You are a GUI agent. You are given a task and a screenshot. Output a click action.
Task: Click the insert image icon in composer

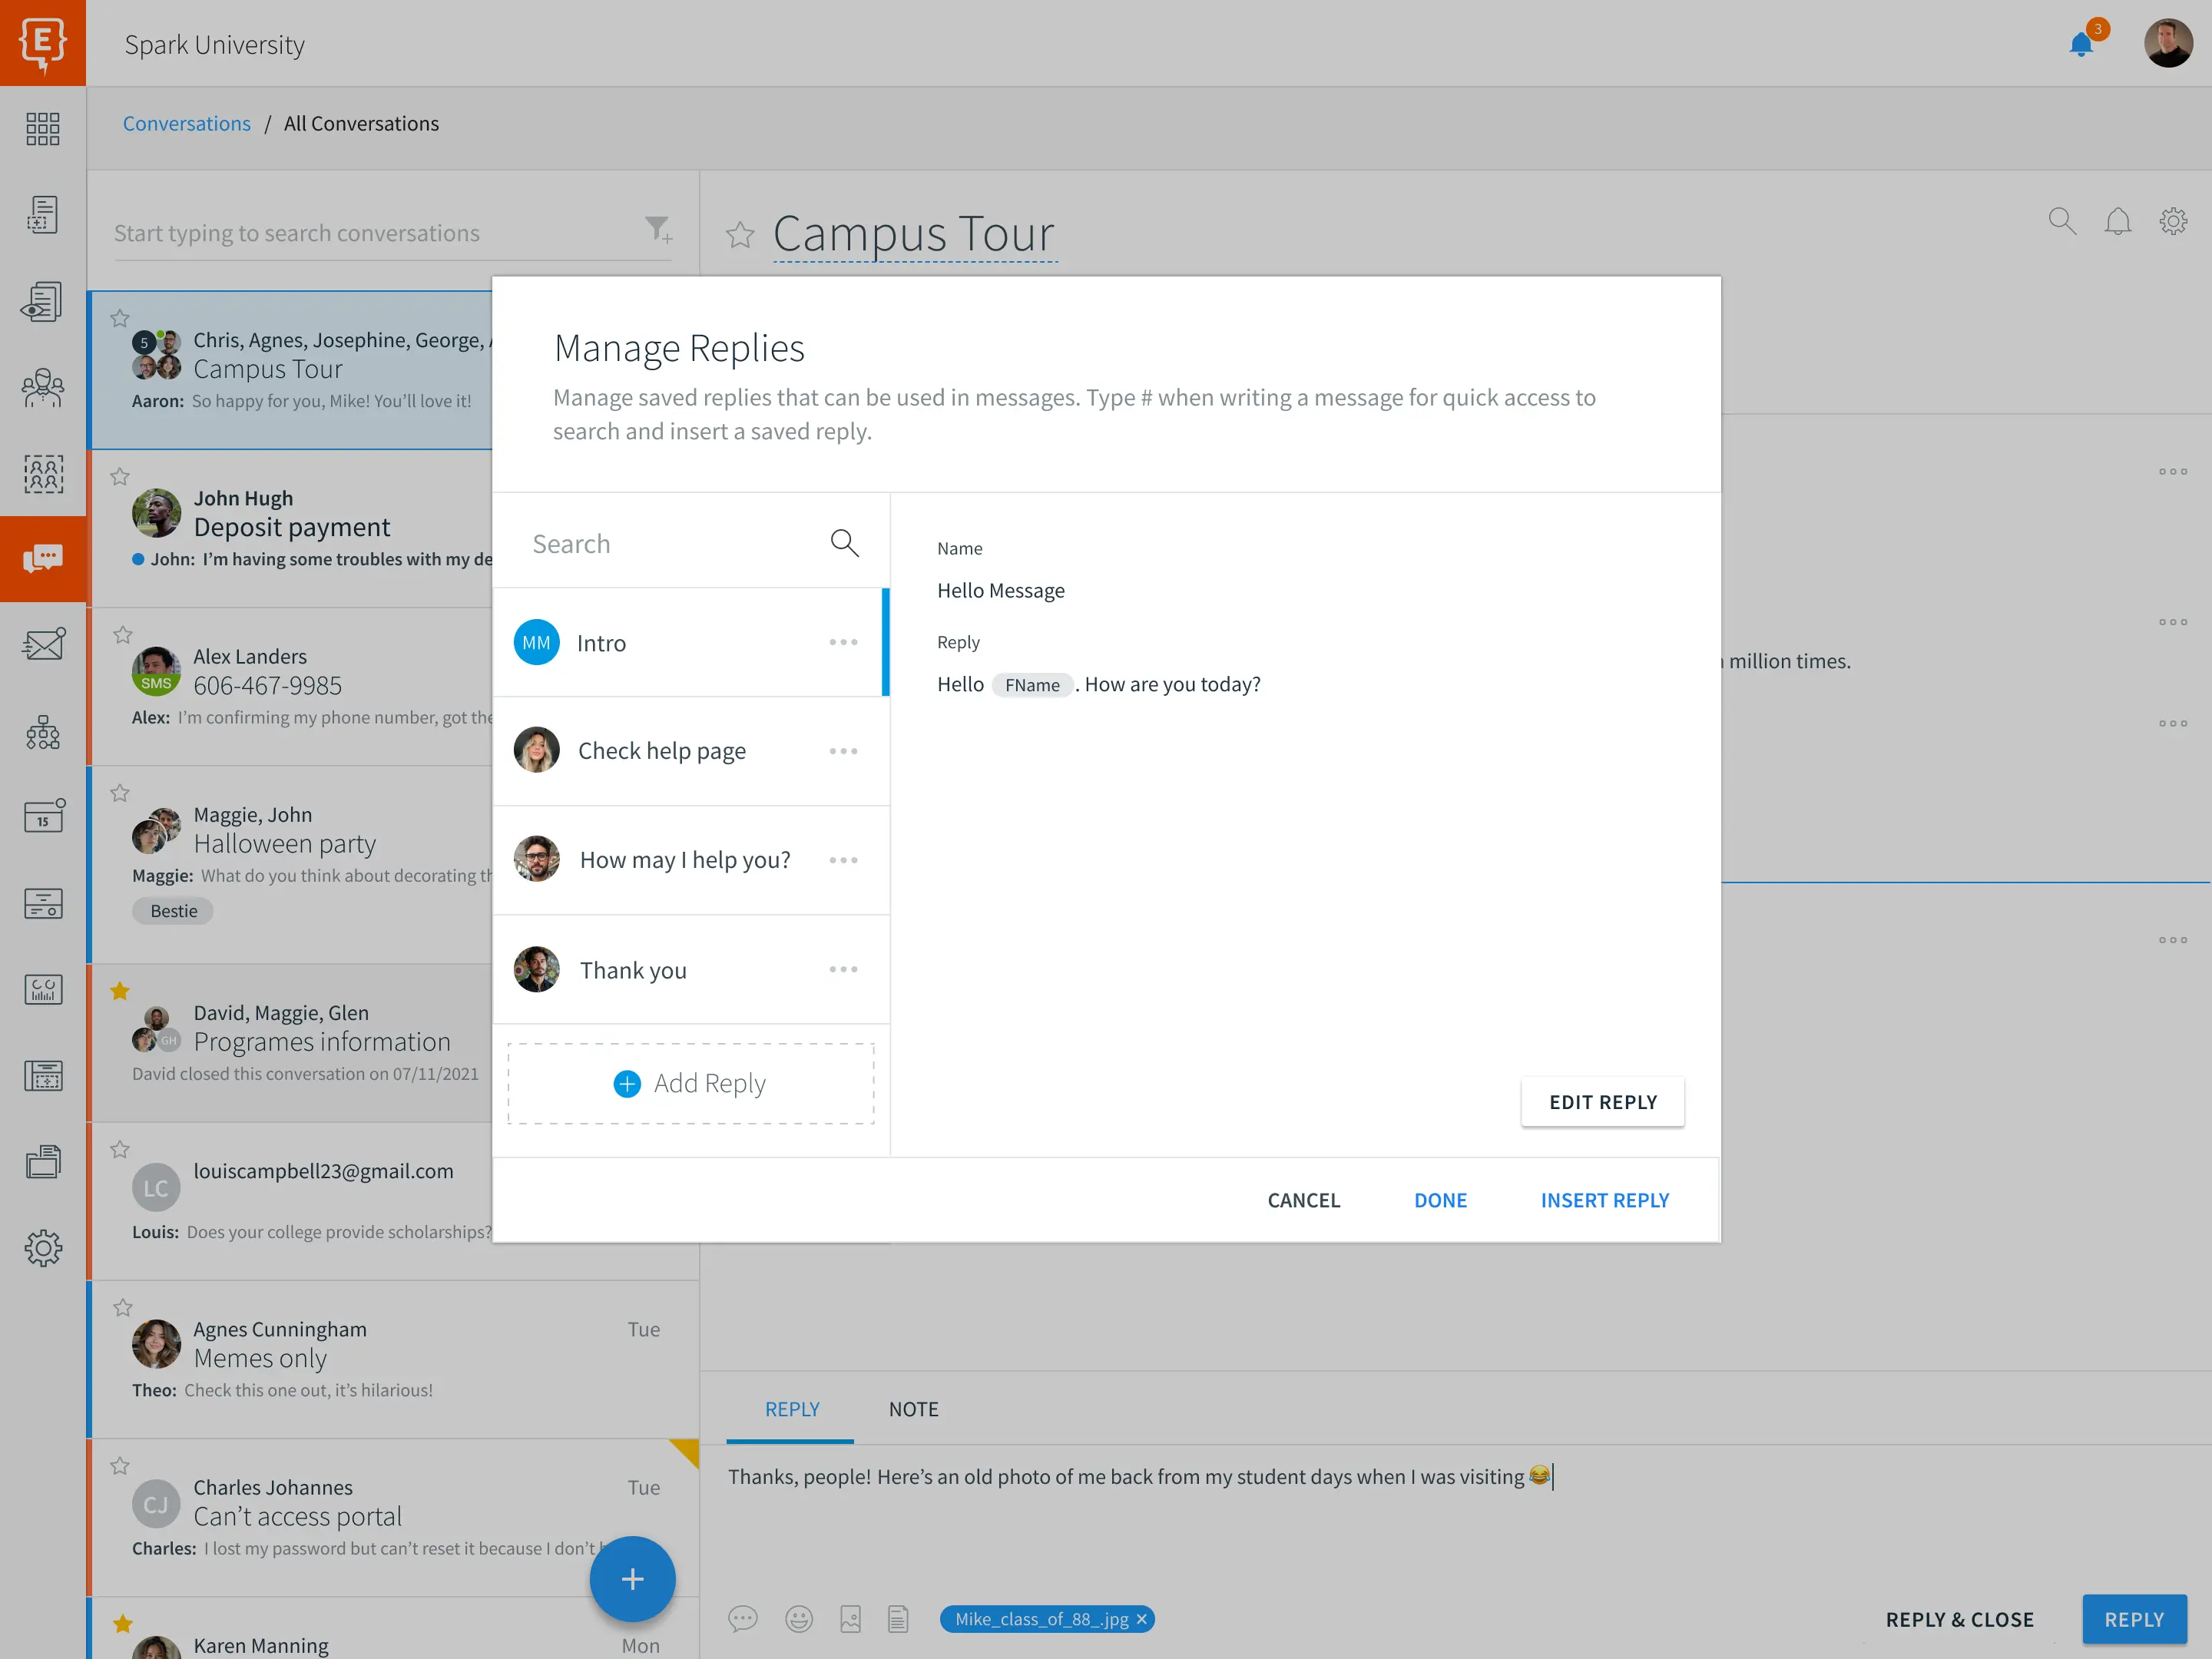pos(850,1618)
